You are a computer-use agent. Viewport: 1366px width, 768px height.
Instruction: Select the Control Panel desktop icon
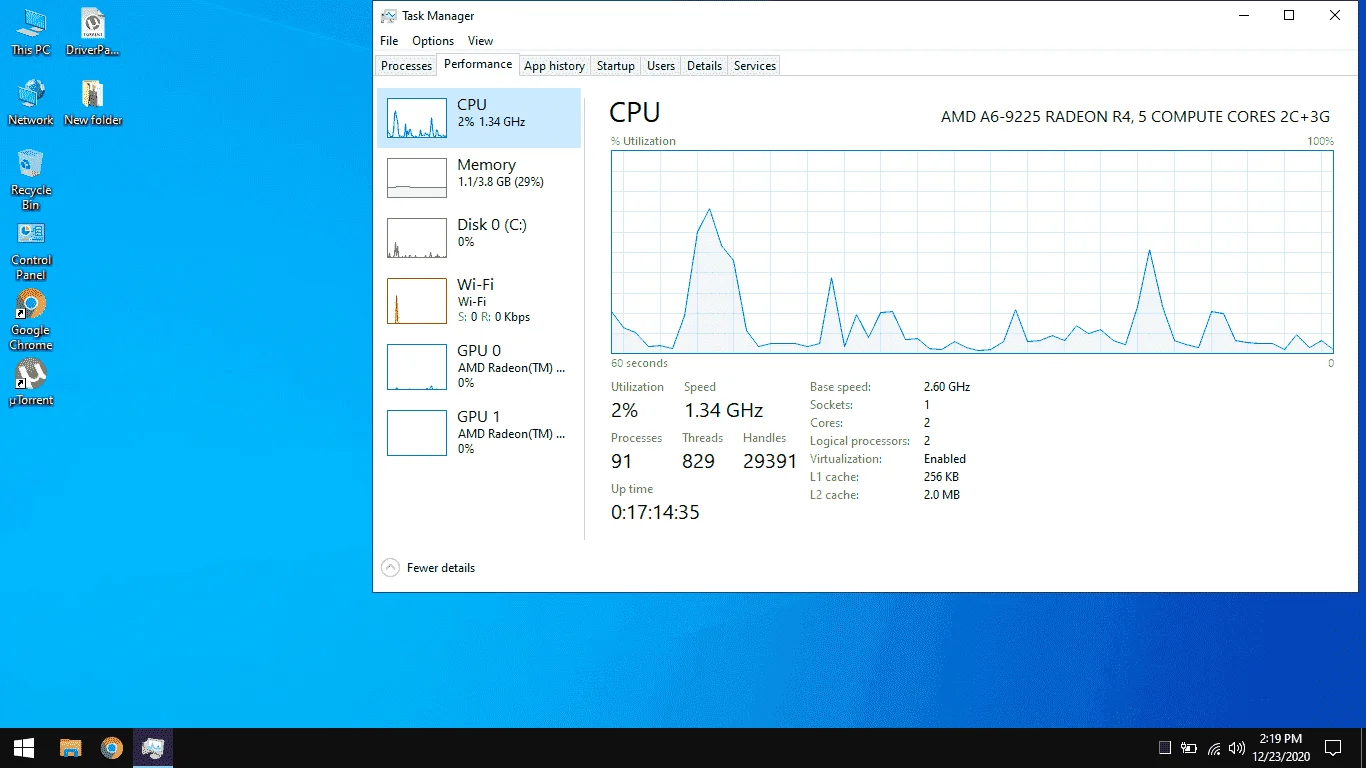(x=31, y=250)
